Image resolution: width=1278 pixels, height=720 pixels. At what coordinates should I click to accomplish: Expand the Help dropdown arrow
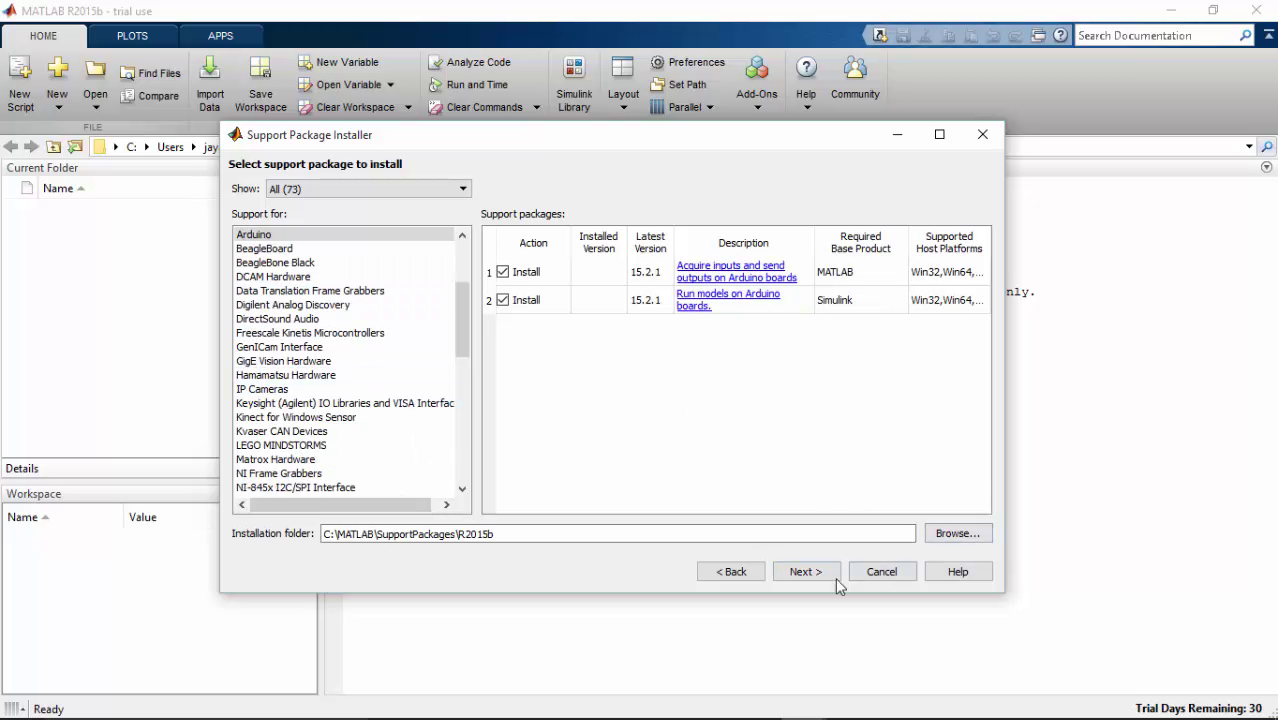coord(806,107)
